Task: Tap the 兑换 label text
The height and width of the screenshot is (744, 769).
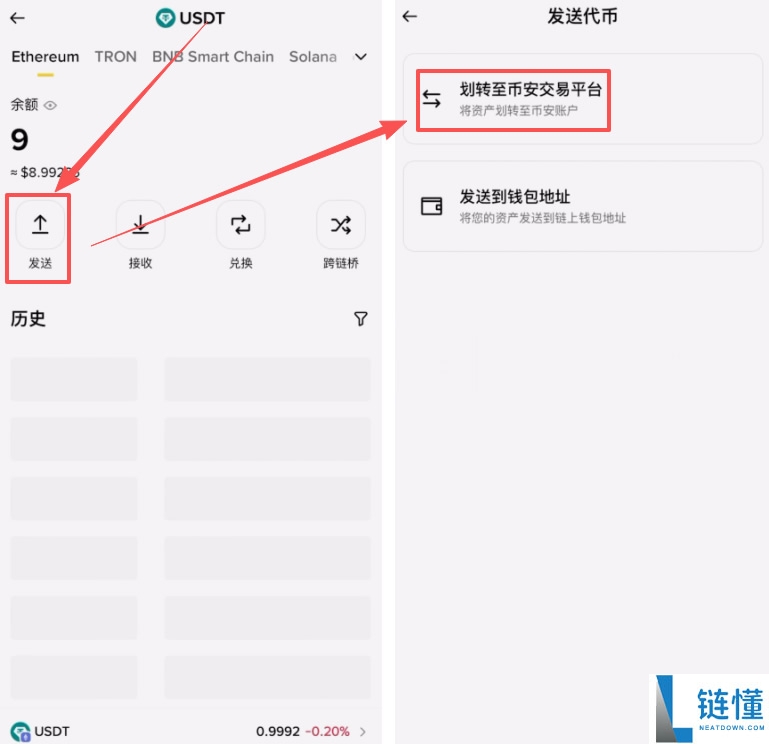Action: 240,263
